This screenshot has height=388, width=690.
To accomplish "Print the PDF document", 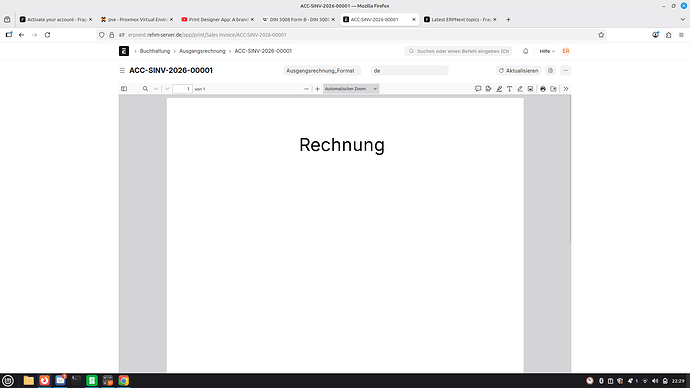I will [x=543, y=89].
